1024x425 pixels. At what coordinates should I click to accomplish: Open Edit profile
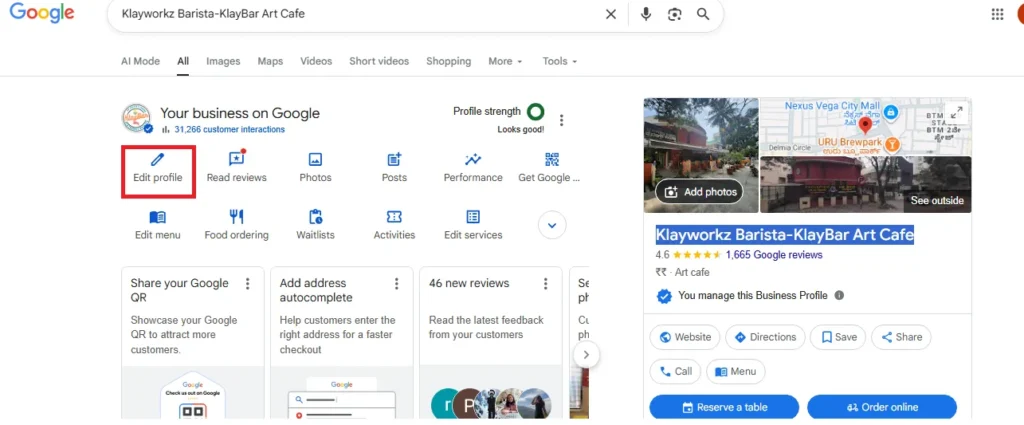pyautogui.click(x=157, y=168)
